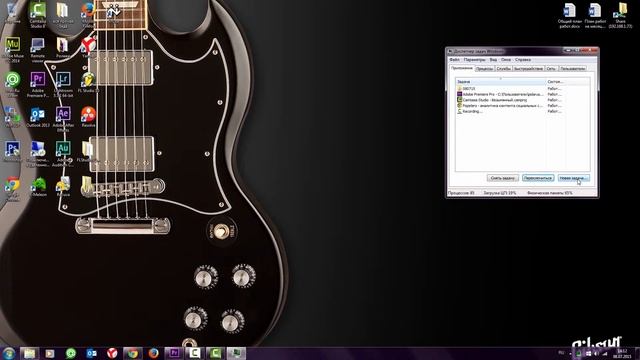Open the Справка menu in Task Manager

click(523, 60)
